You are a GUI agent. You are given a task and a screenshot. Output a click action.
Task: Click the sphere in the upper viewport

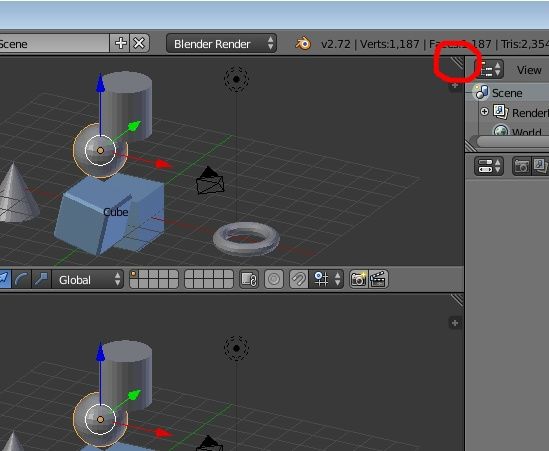pos(100,151)
